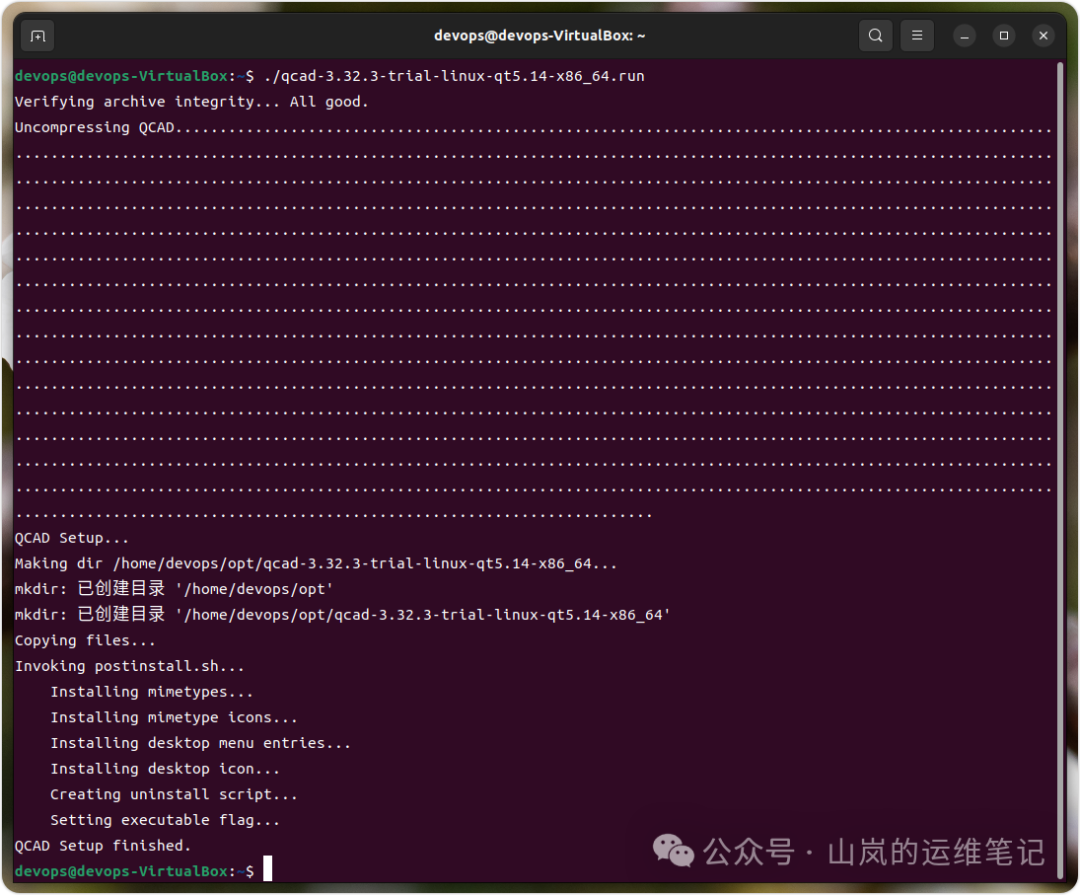Open the hamburger menu in terminal header
This screenshot has height=895, width=1080.
[917, 36]
